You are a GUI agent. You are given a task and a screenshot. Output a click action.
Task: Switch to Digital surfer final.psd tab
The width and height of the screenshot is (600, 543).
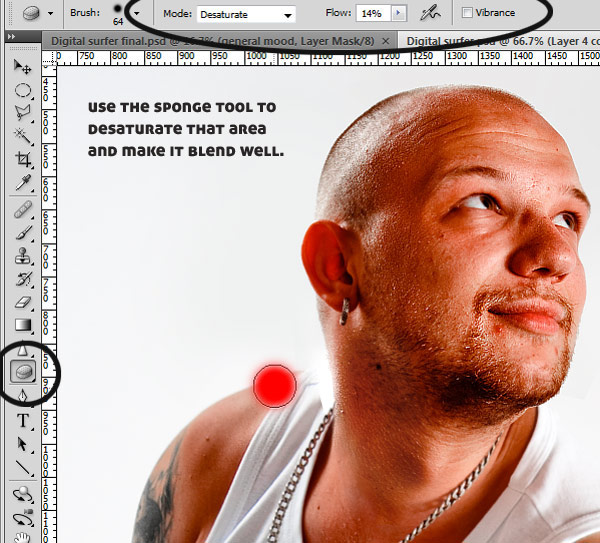pos(212,41)
